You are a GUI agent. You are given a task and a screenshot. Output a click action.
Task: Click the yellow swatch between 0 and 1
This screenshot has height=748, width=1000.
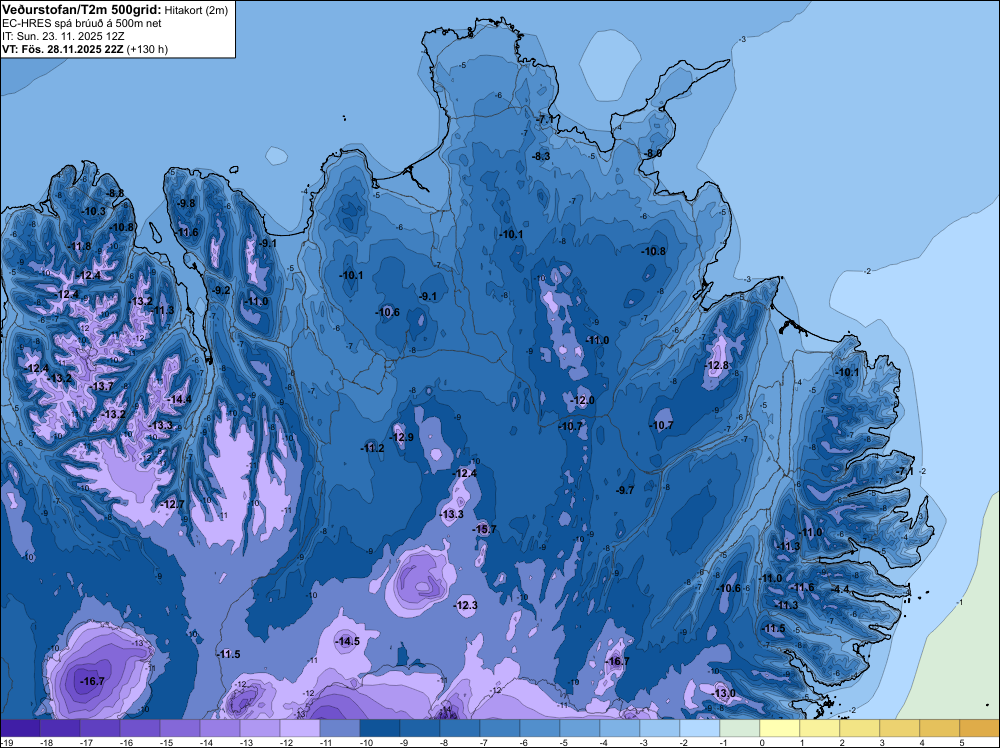click(x=780, y=728)
